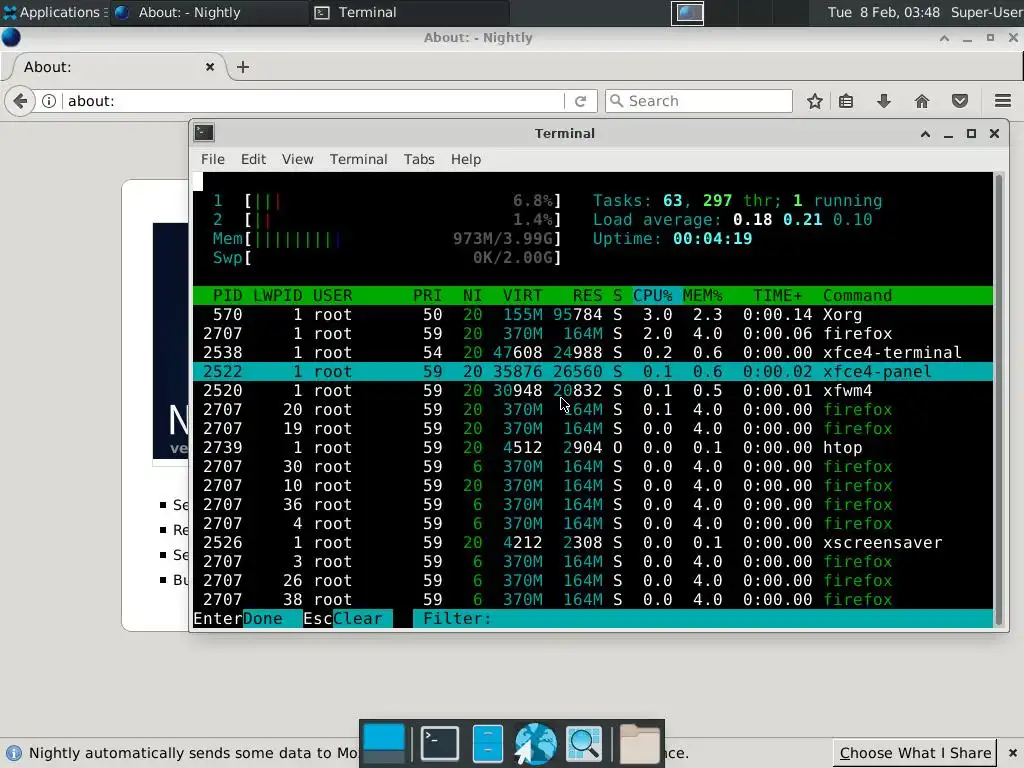Click Choose What I Share button
Viewport: 1024px width, 768px height.
pyautogui.click(x=915, y=753)
